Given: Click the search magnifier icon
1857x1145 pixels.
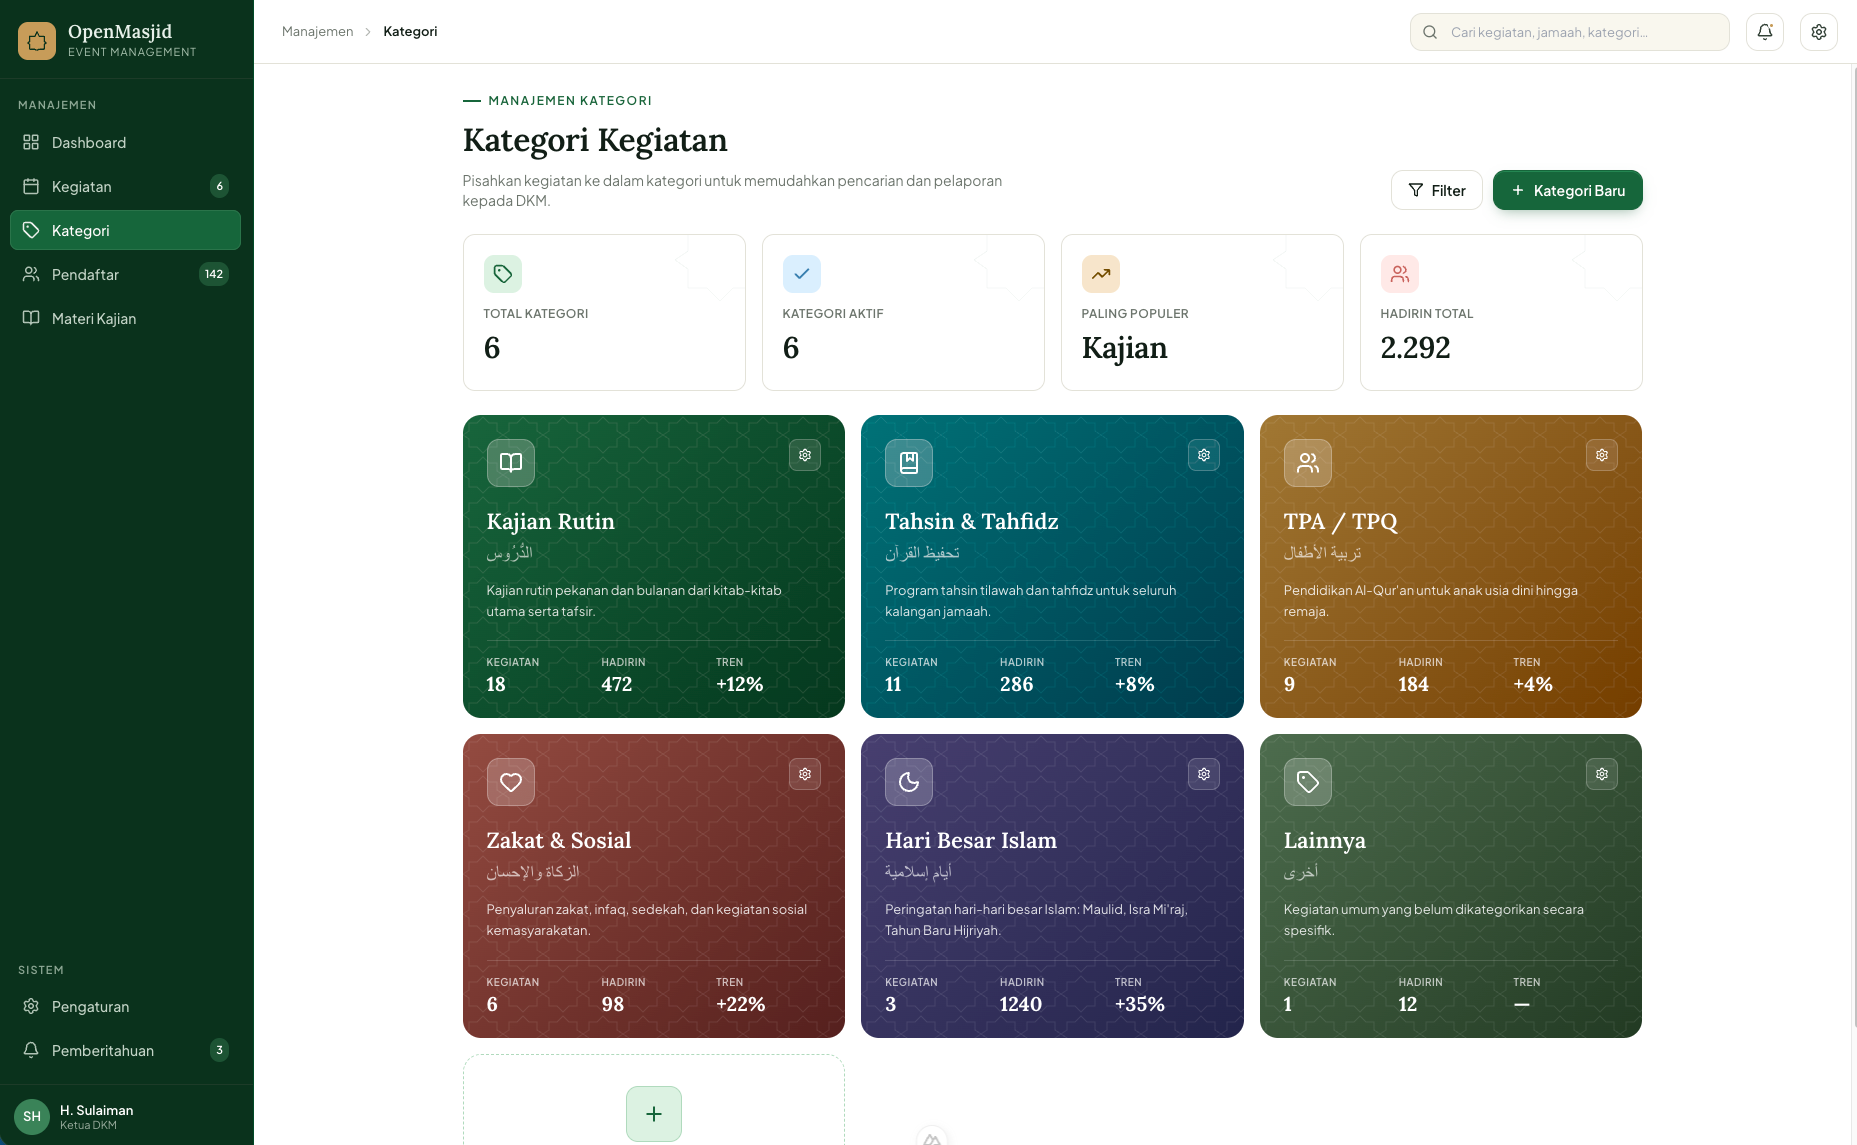Looking at the screenshot, I should 1430,32.
